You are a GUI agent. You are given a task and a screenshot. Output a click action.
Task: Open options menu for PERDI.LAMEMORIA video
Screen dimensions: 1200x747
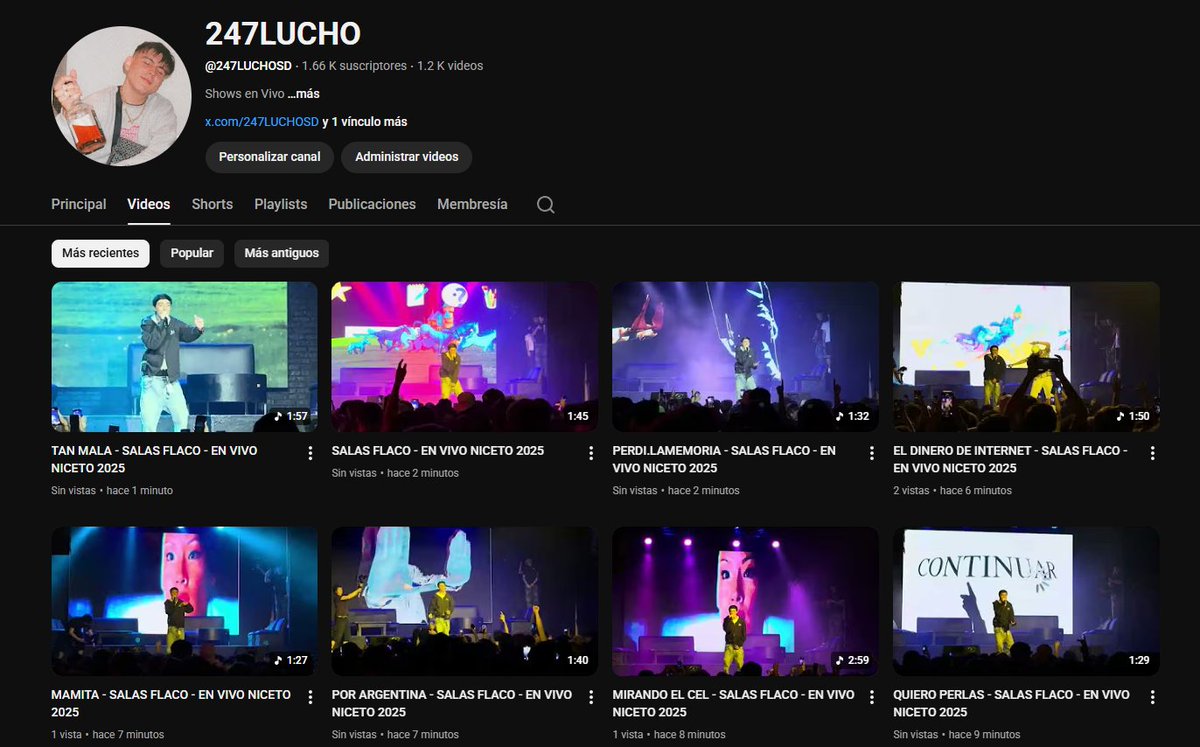coord(872,453)
